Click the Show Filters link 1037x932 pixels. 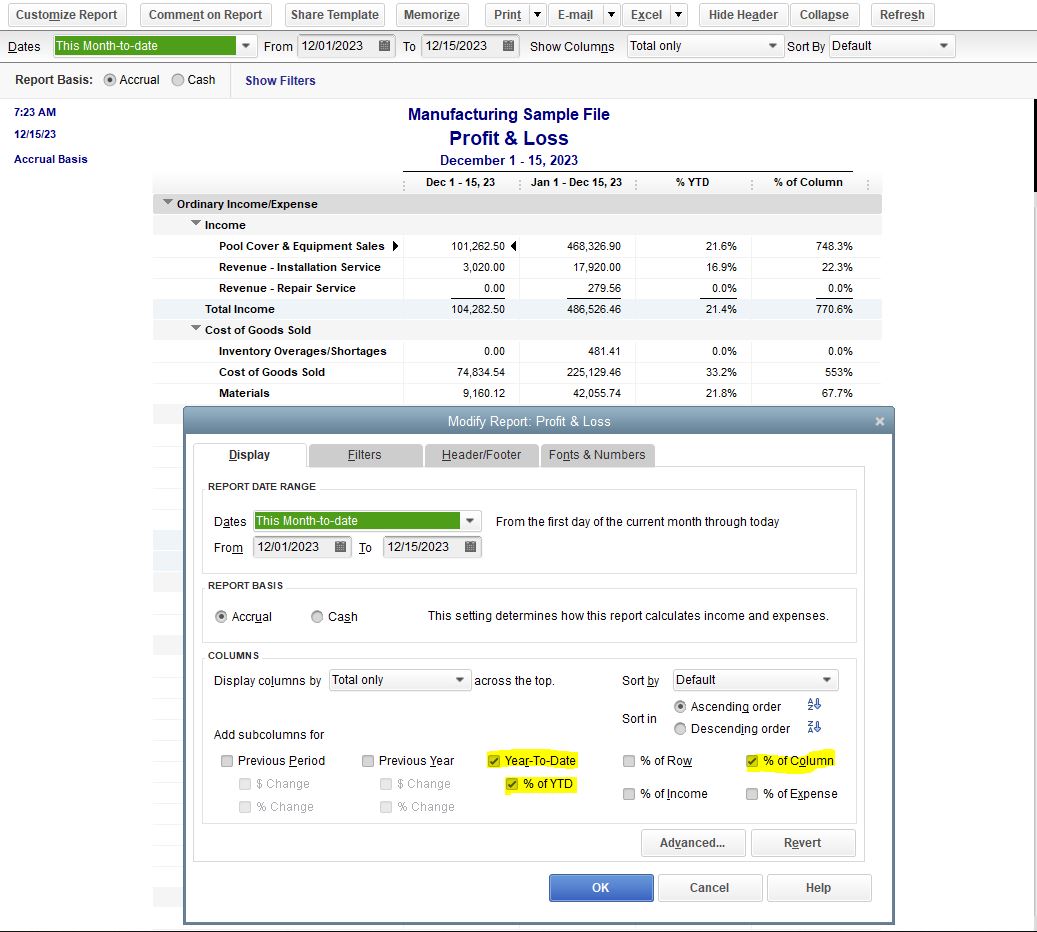[x=279, y=81]
